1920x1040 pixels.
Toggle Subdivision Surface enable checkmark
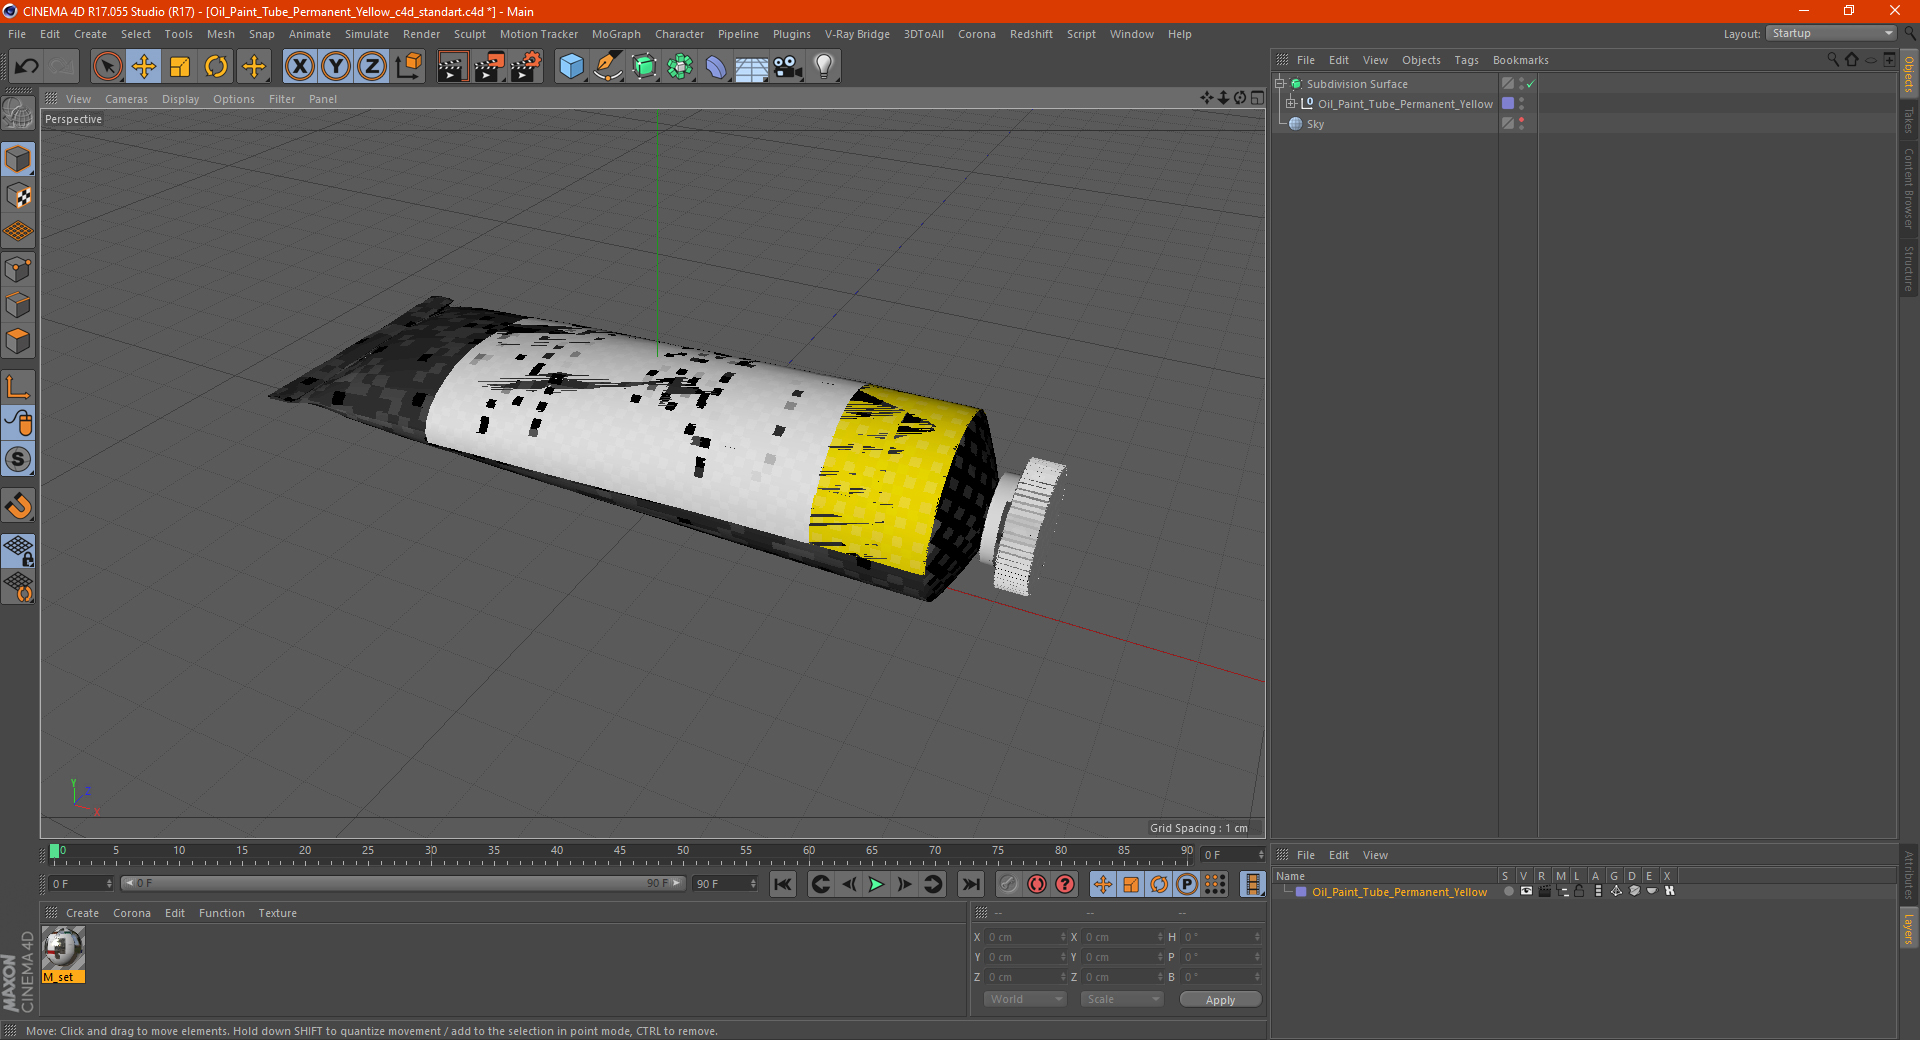[1531, 84]
